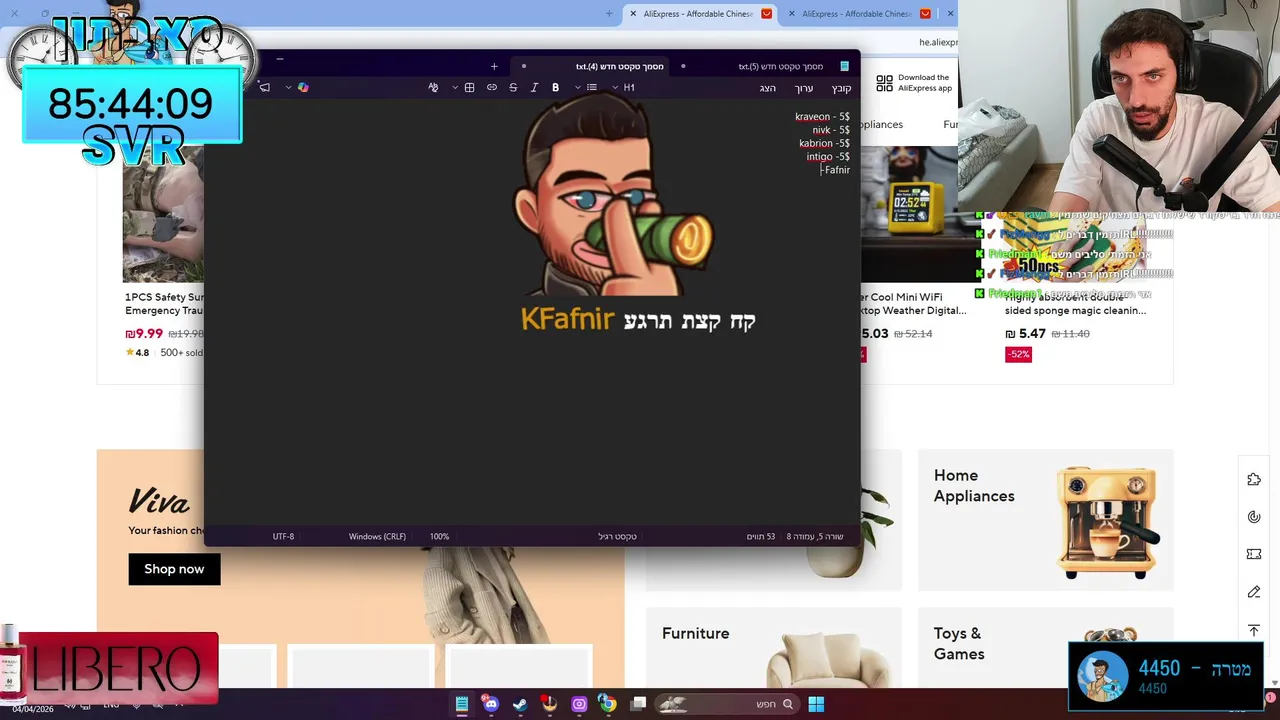The height and width of the screenshot is (720, 1280).
Task: Expand the heading style dropdown arrow in Notepad
Action: (x=615, y=88)
